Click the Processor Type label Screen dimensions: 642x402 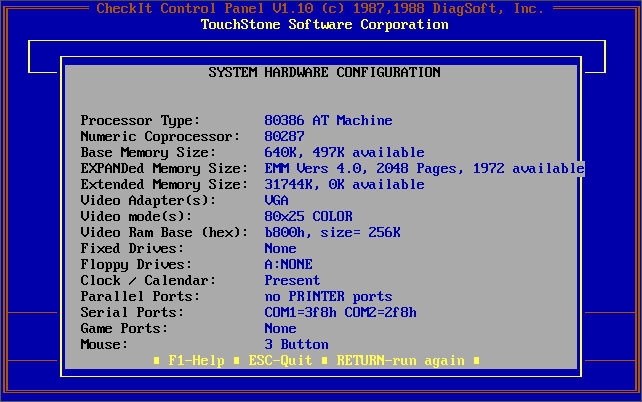(140, 121)
